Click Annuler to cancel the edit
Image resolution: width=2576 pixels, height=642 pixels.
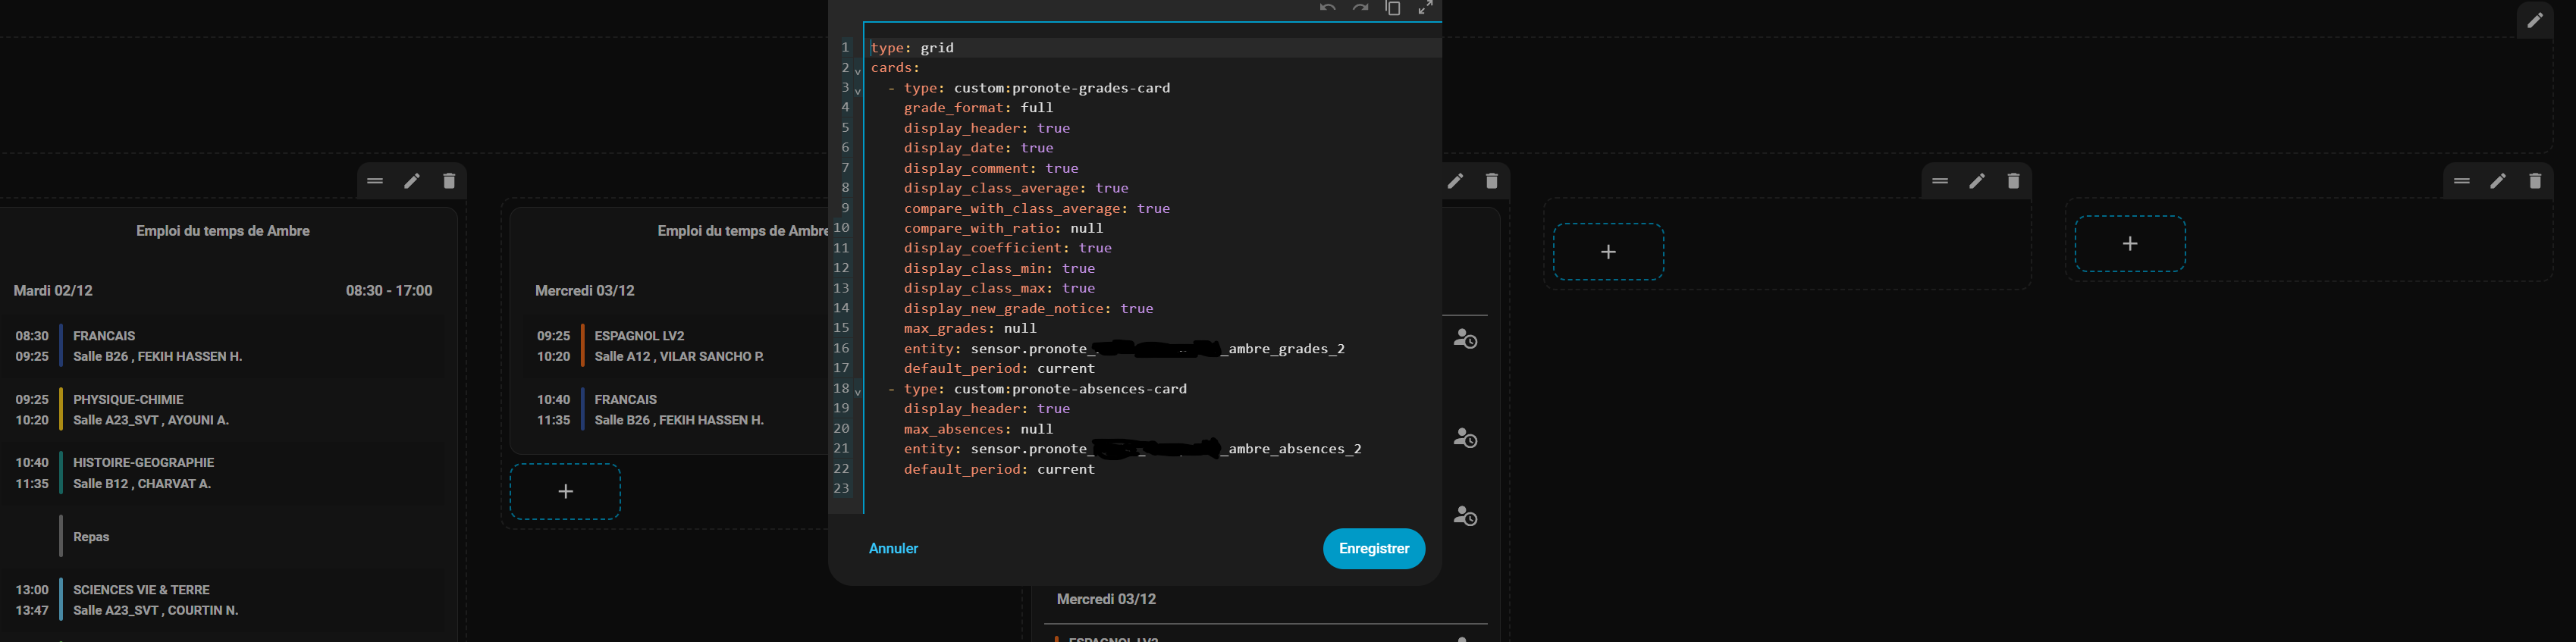coord(893,549)
